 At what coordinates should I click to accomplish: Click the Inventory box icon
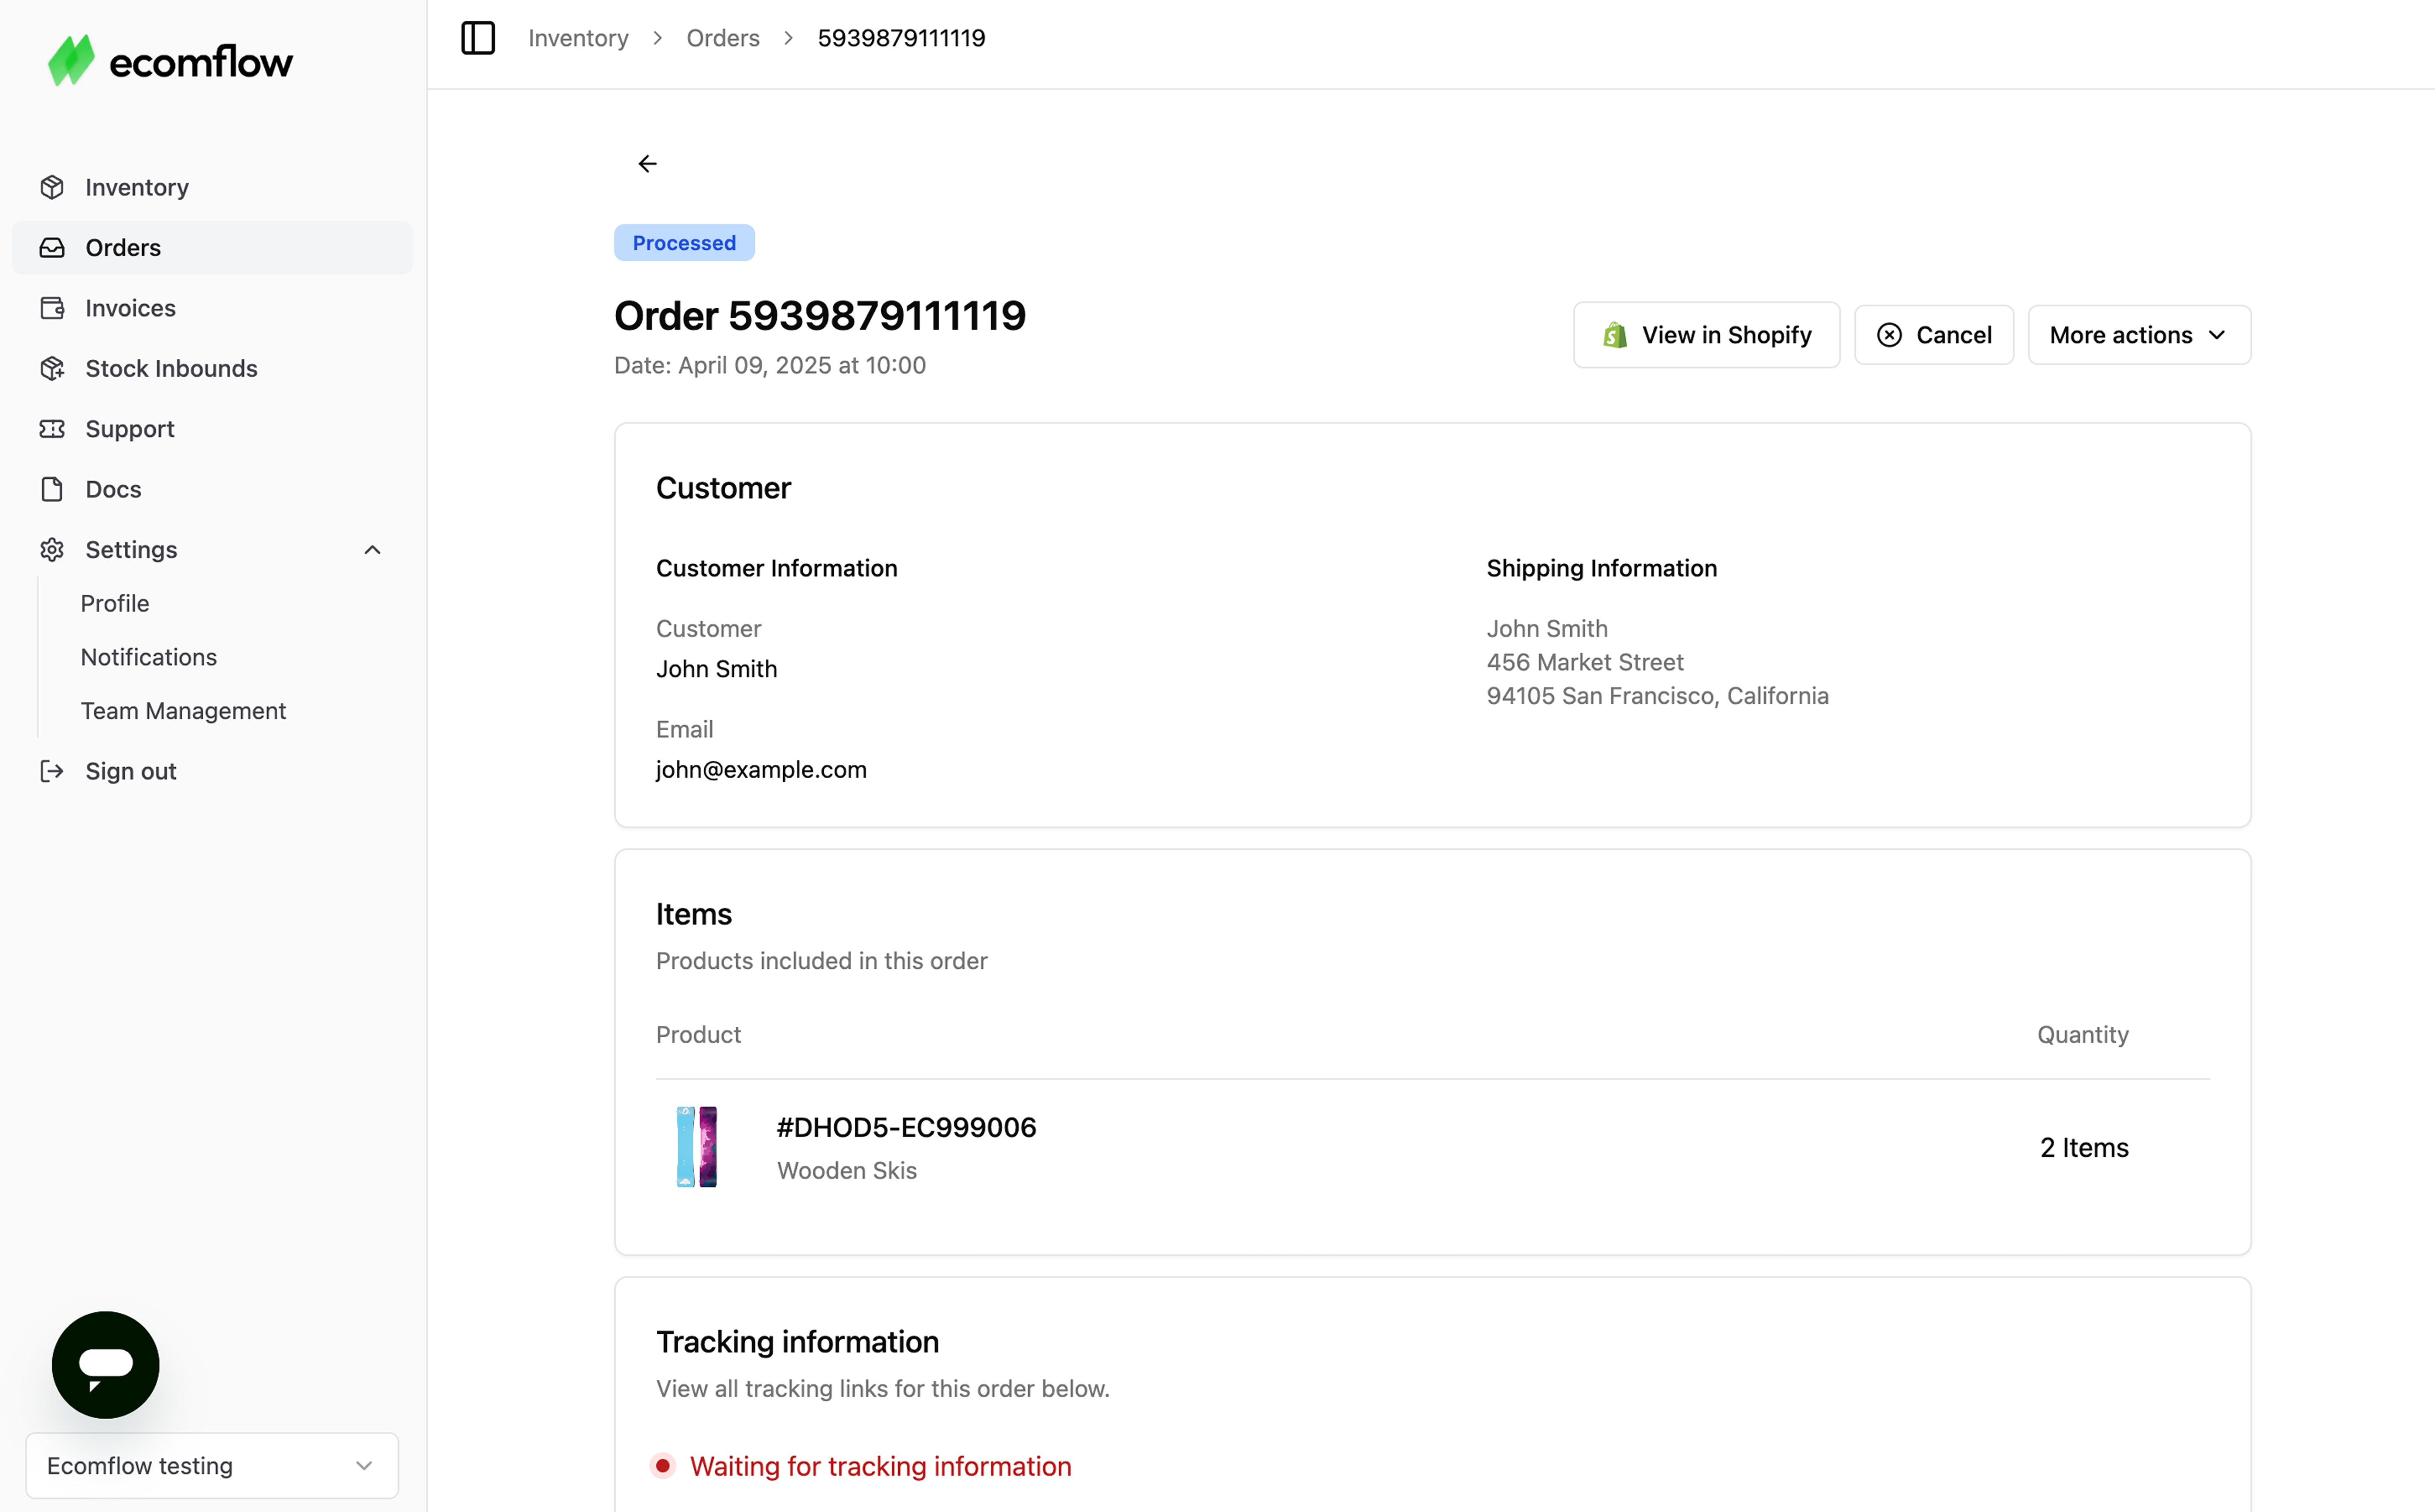[52, 187]
